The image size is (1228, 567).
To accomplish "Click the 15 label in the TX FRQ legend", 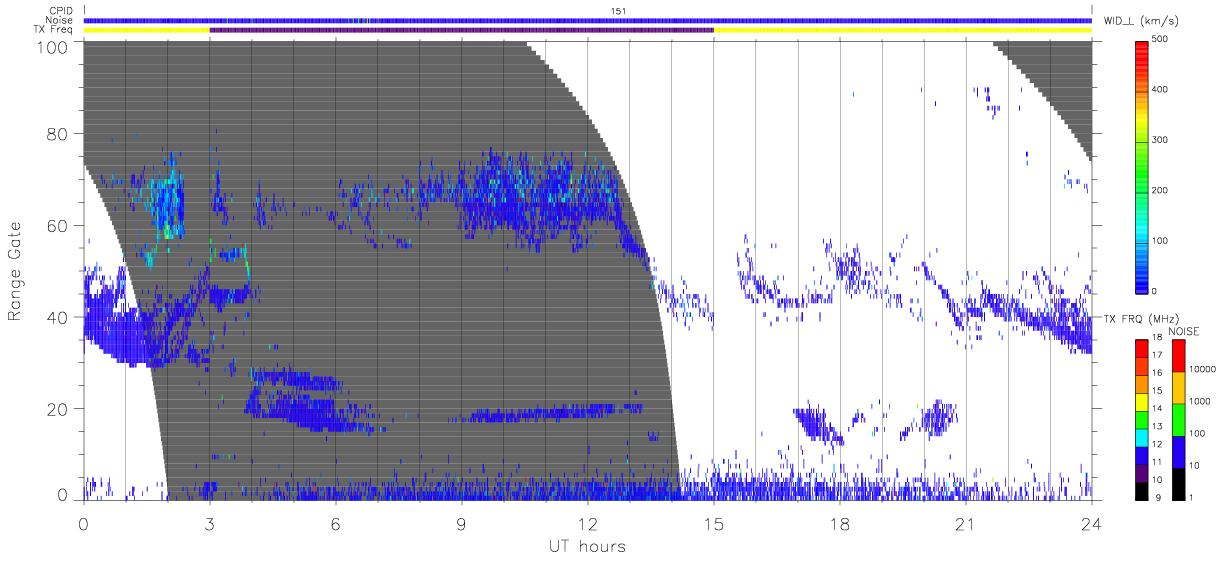I will click(1158, 391).
